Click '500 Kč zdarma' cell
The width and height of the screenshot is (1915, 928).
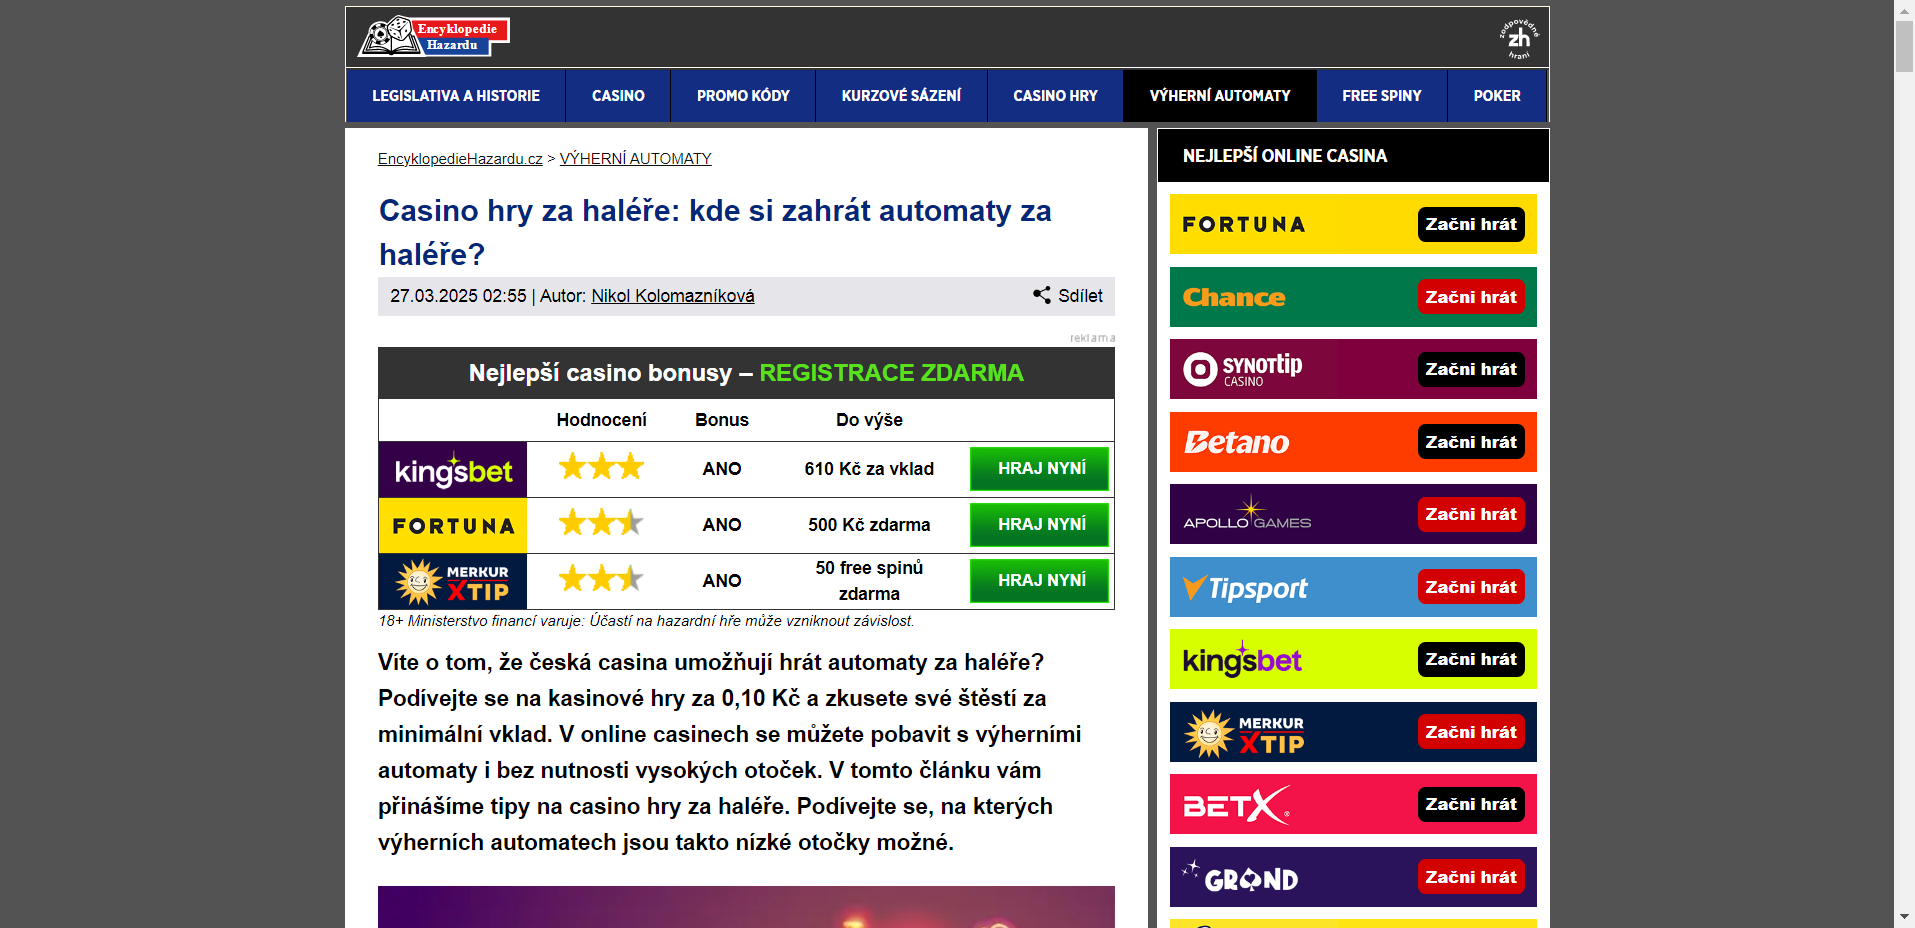pyautogui.click(x=869, y=525)
